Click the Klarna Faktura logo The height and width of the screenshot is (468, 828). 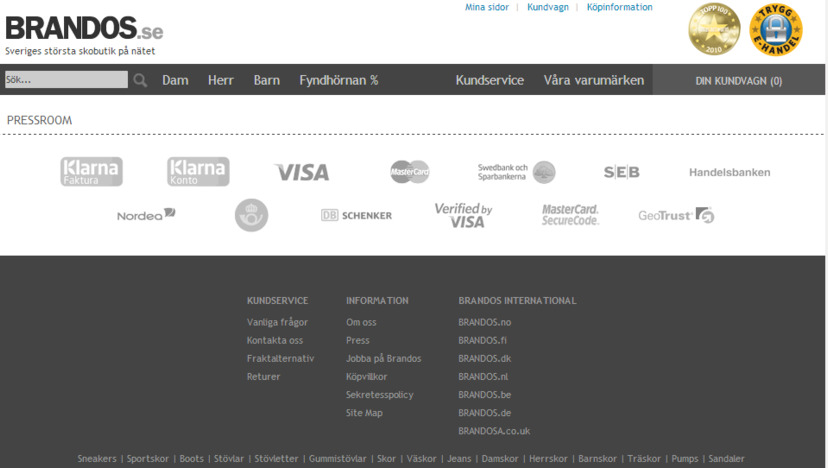point(91,172)
